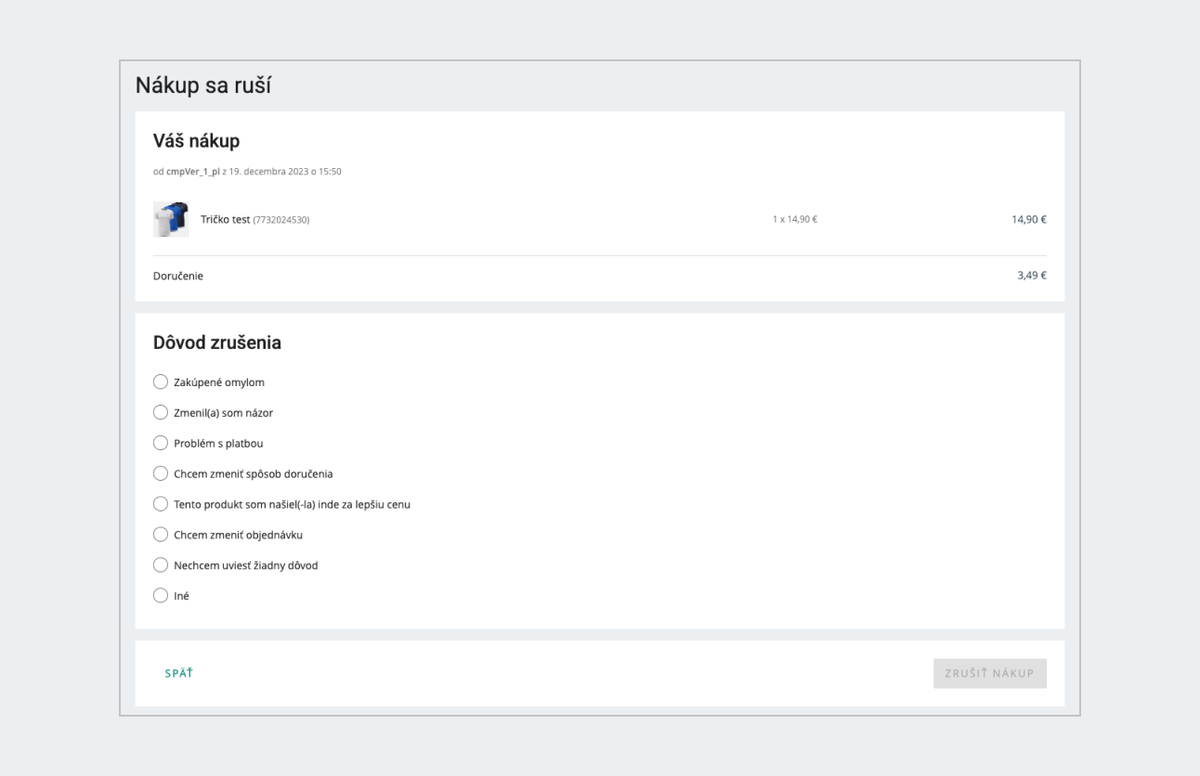Select 'Nechcem uviesť žiadny dôvod'
This screenshot has height=776, width=1200.
pos(160,565)
